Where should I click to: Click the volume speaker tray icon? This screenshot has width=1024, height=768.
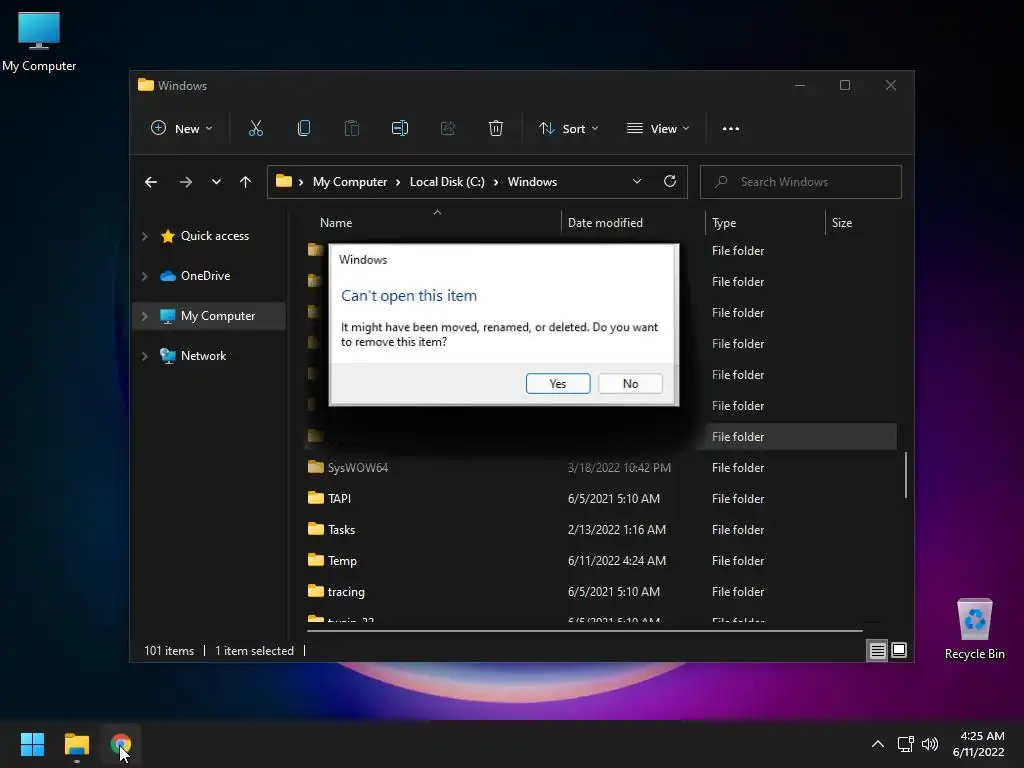tap(930, 744)
